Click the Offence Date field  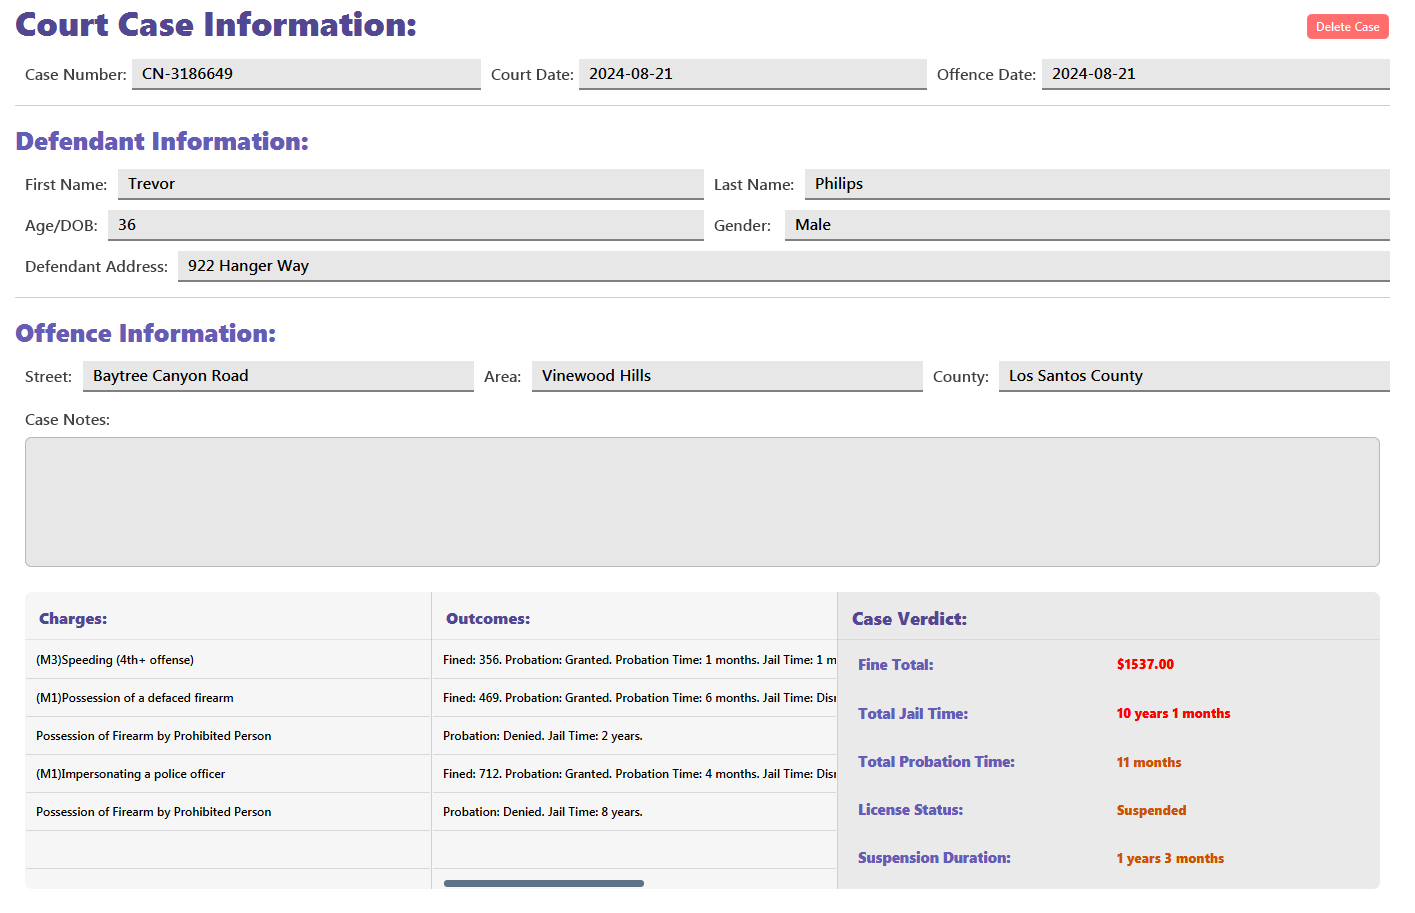[1214, 74]
